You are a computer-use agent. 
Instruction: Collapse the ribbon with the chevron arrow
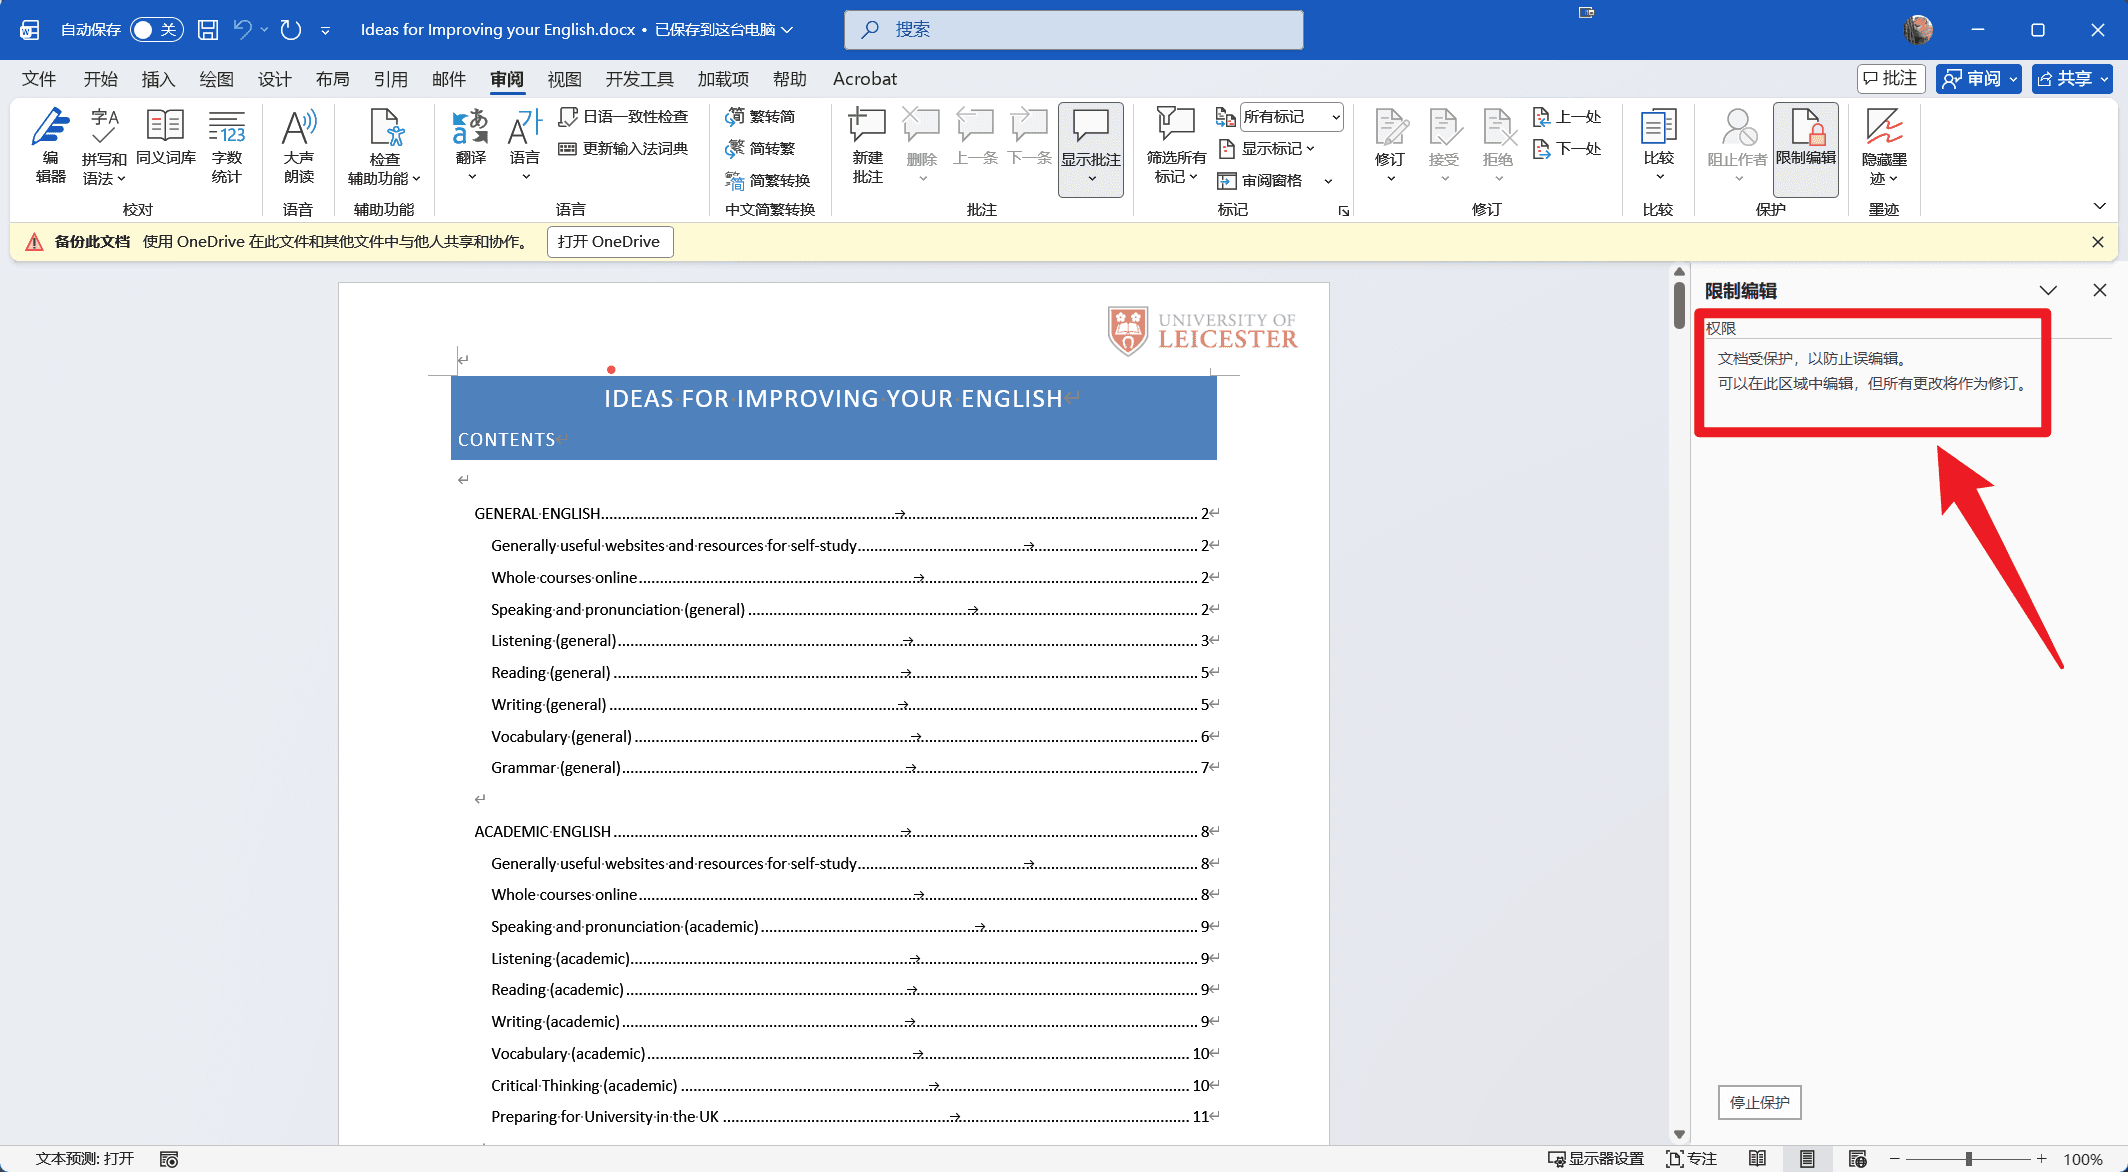tap(2099, 207)
